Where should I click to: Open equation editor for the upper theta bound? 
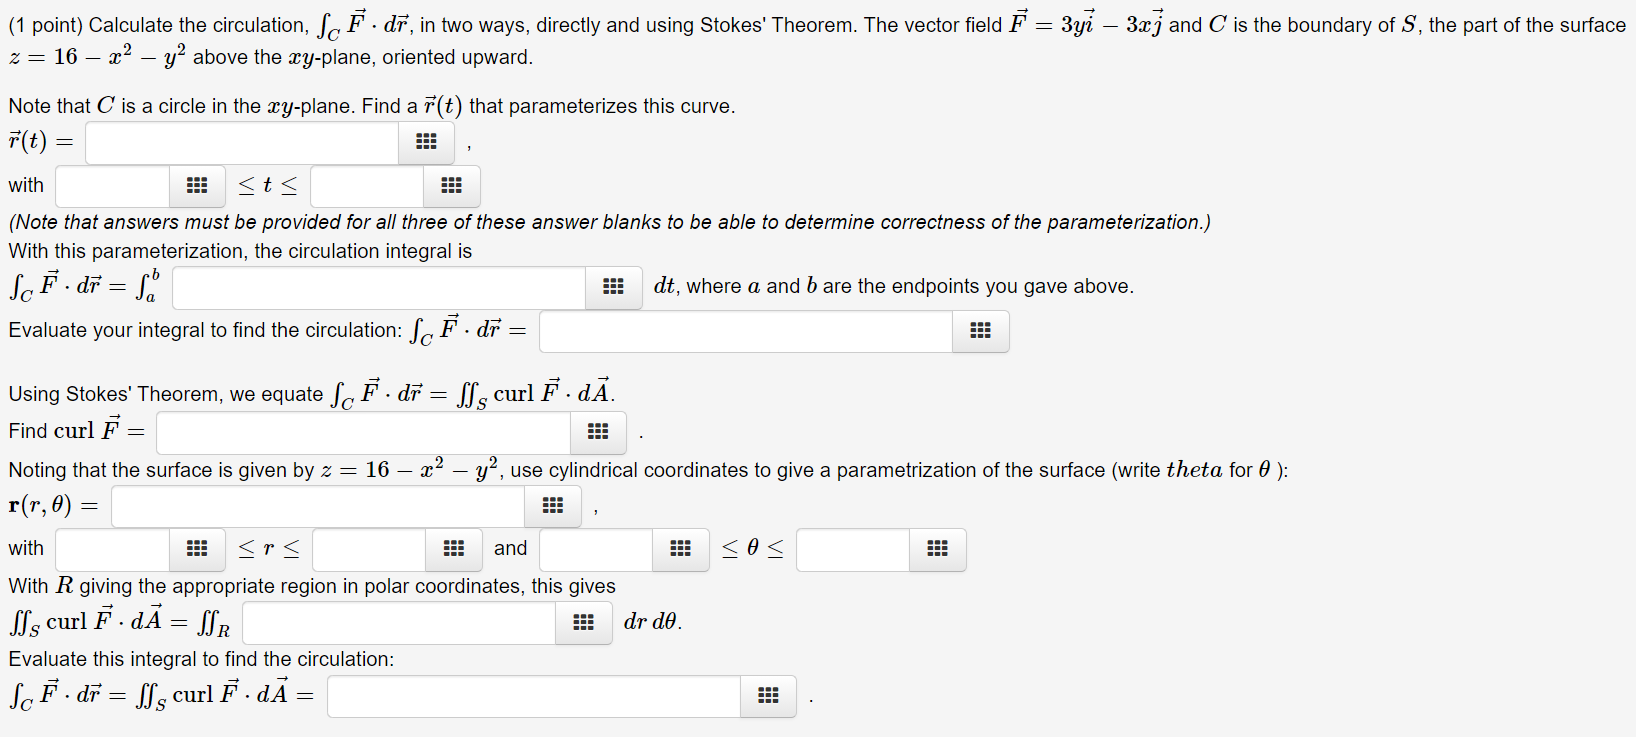click(x=937, y=549)
